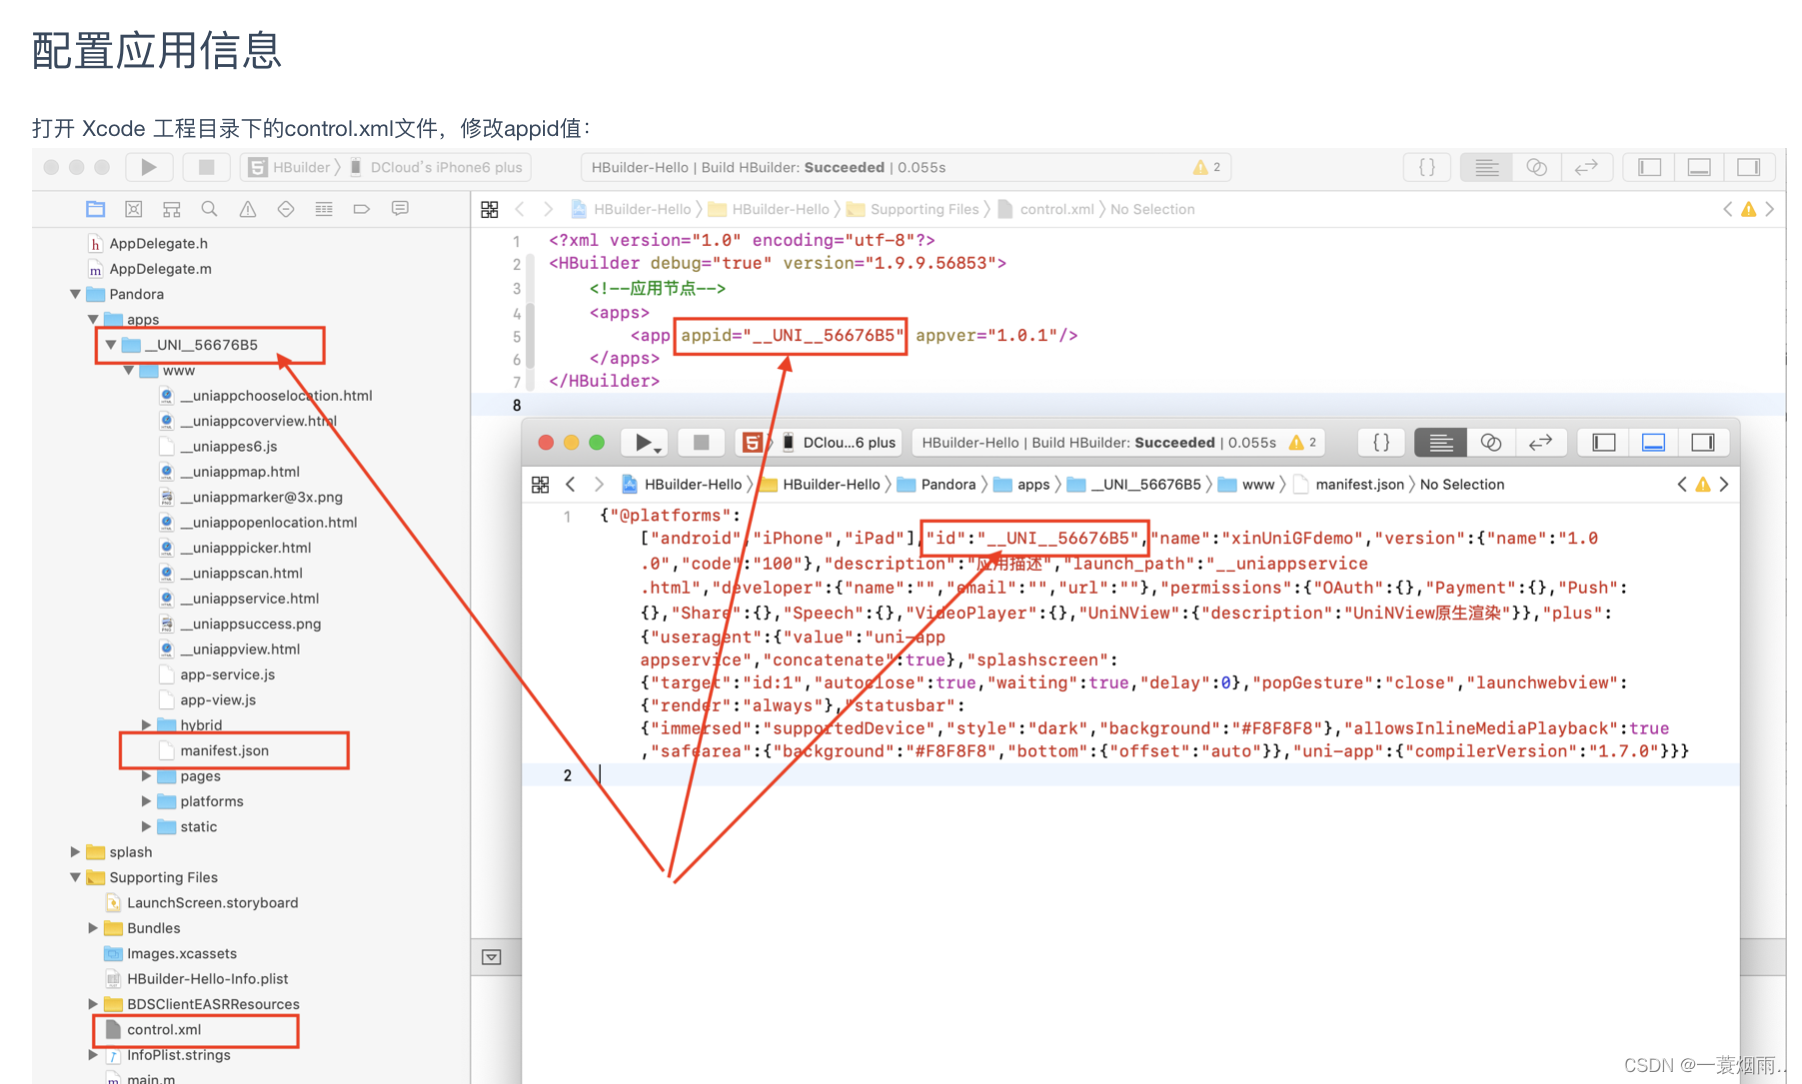Screen dimensions: 1802x1084
Task: Open HBuilder-Hello-Info.plist file
Action: coord(207,978)
